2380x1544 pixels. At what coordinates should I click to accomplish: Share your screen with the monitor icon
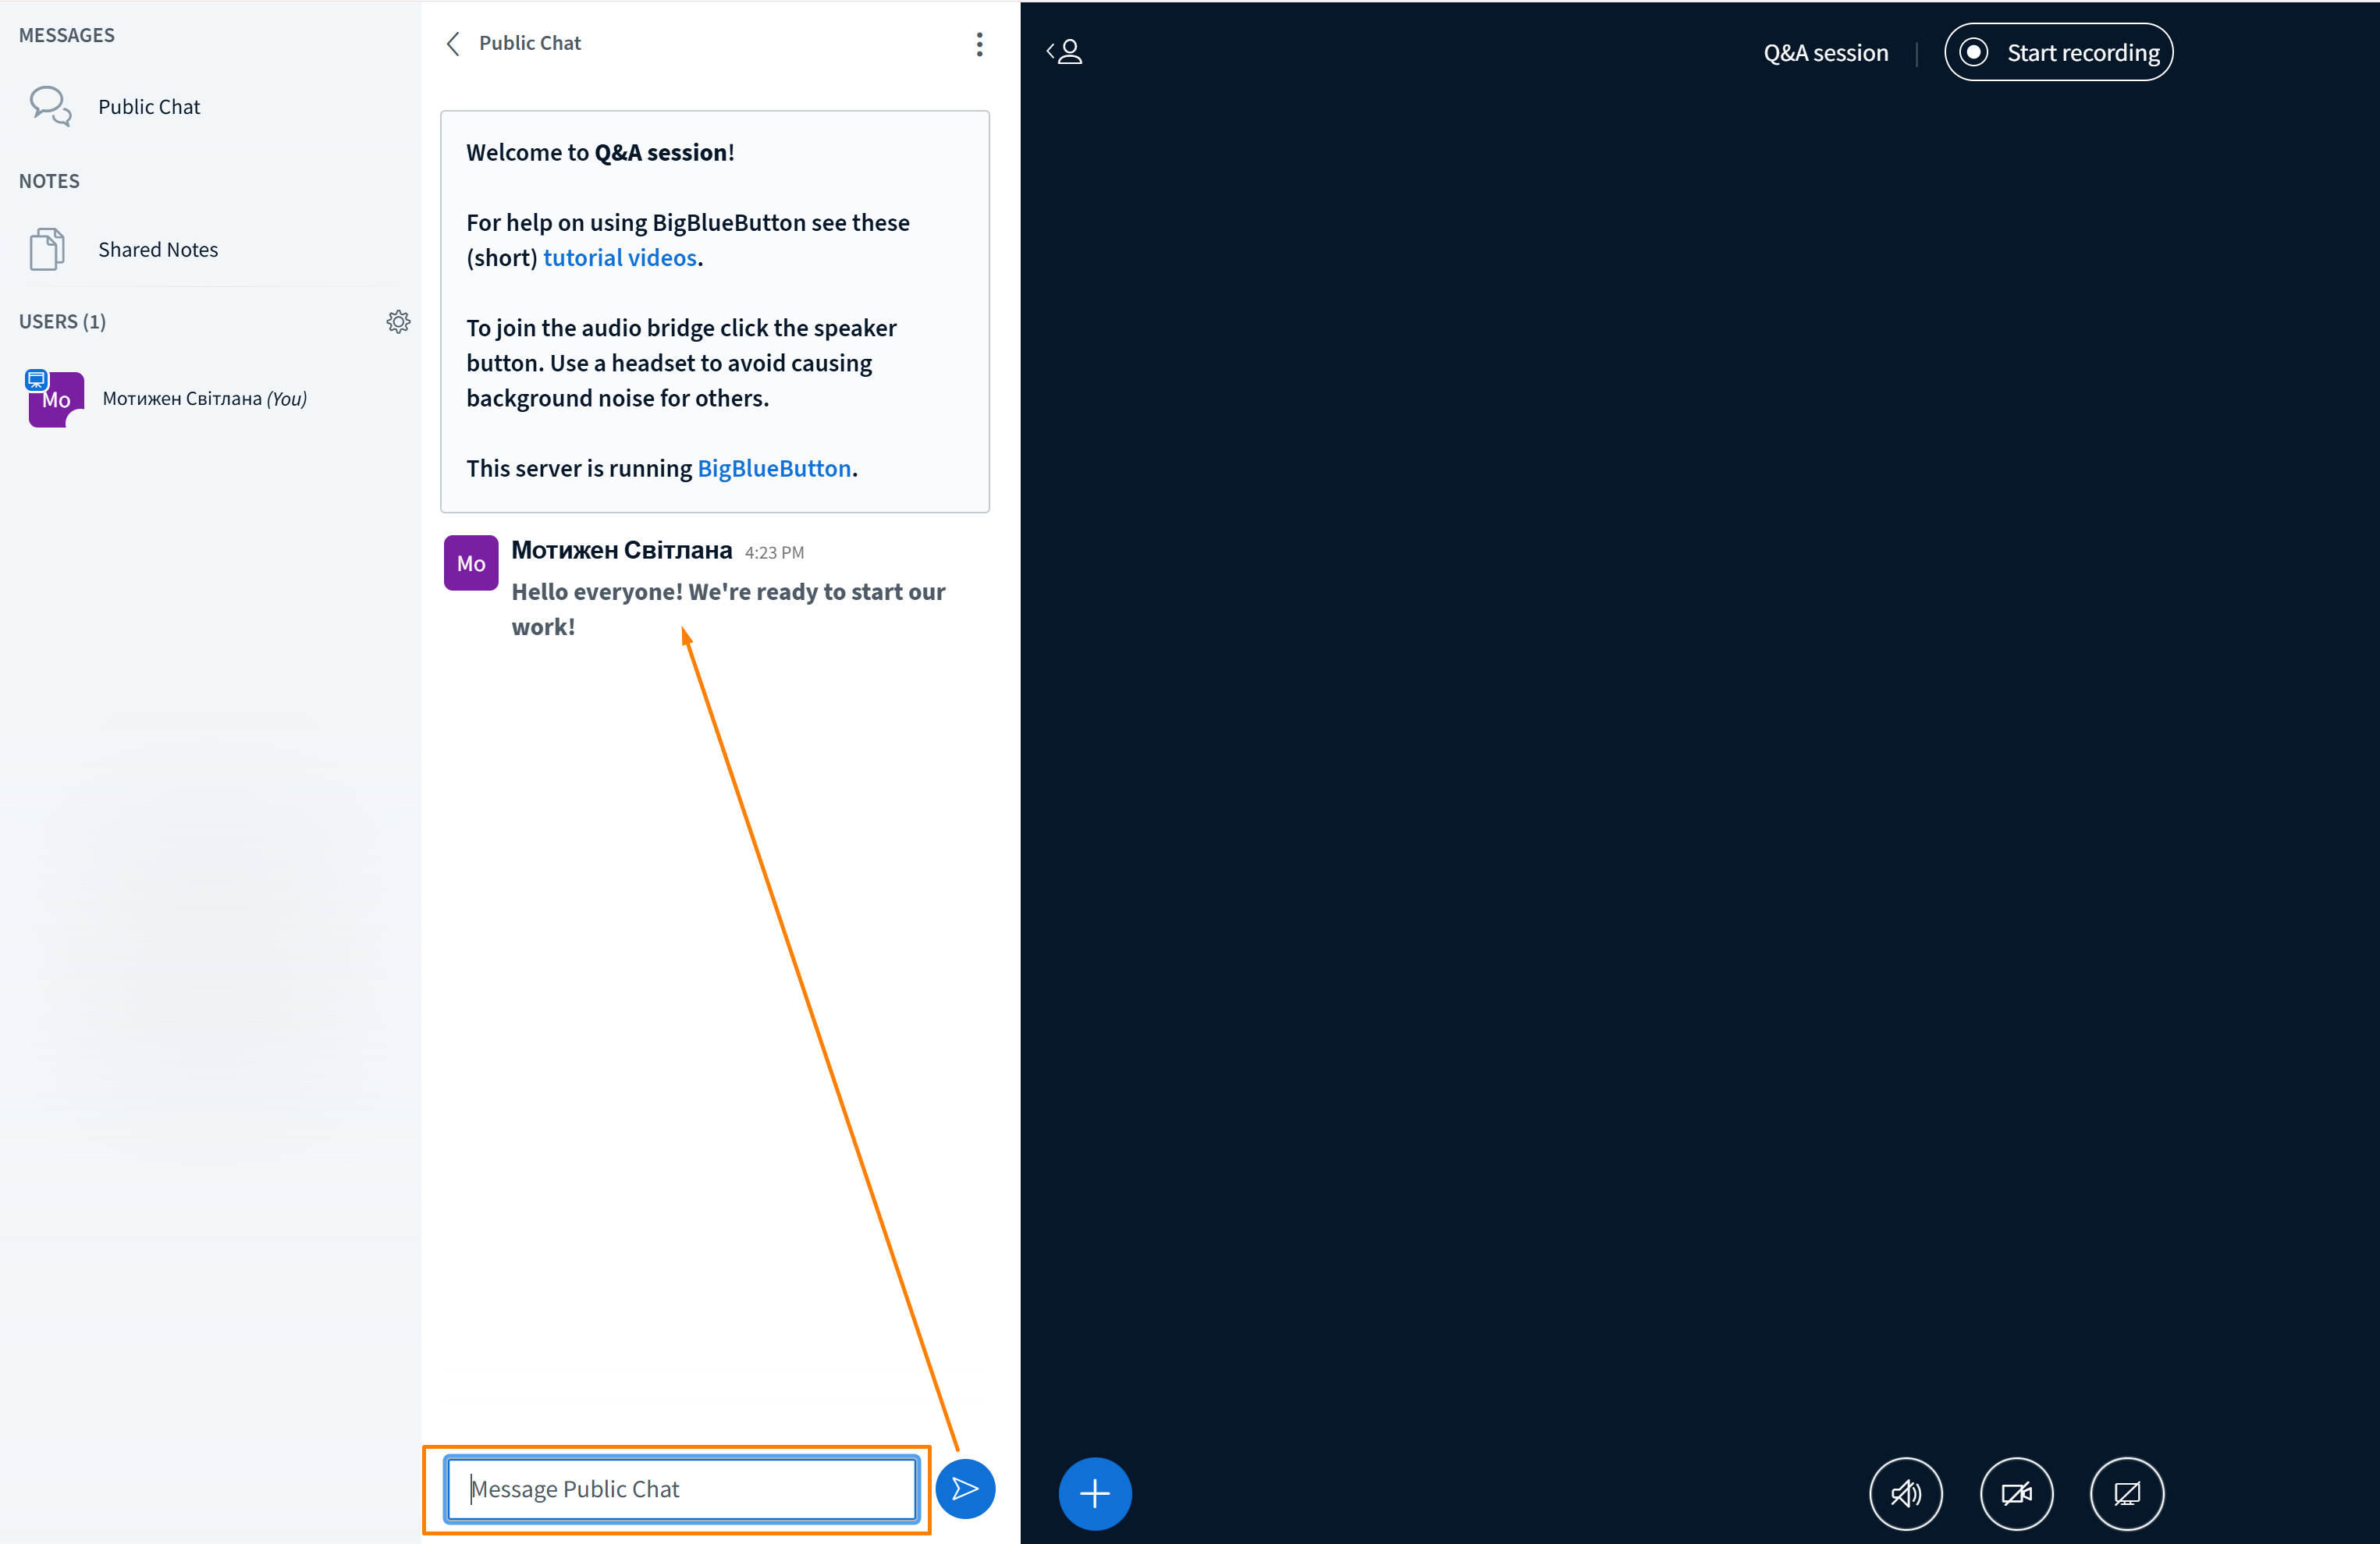pyautogui.click(x=2126, y=1493)
